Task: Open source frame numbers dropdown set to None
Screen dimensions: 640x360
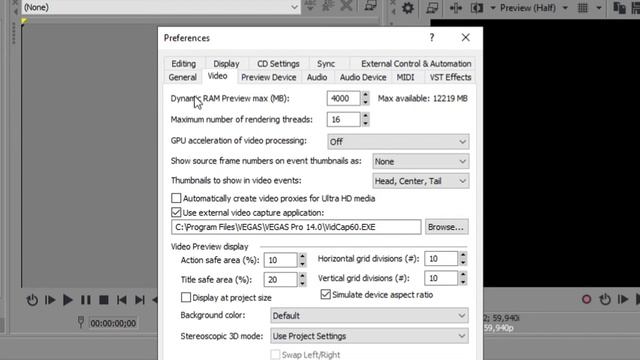Action: click(x=420, y=162)
